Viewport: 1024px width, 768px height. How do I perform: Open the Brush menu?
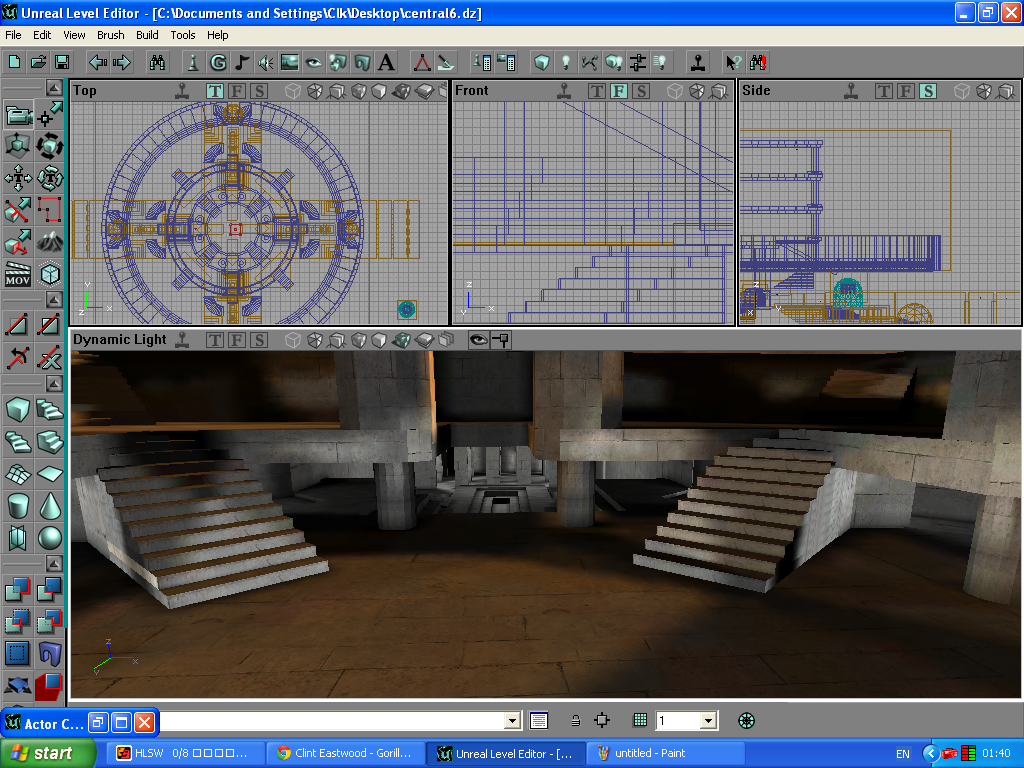[110, 35]
